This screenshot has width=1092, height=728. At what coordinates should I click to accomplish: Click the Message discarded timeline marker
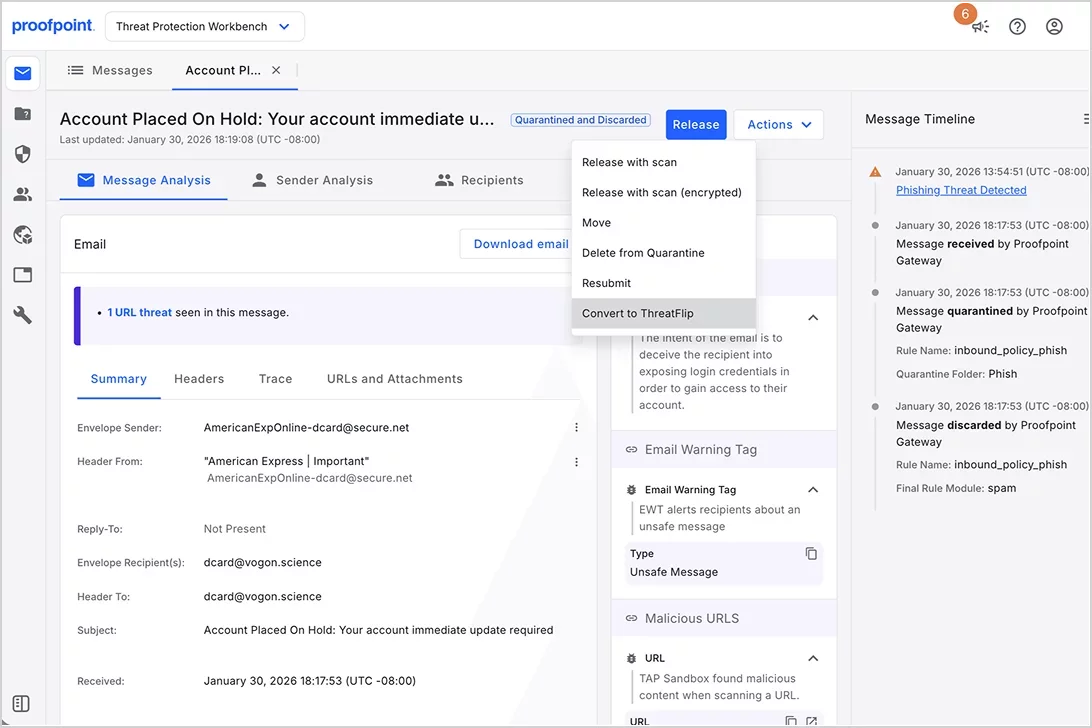[x=875, y=407]
